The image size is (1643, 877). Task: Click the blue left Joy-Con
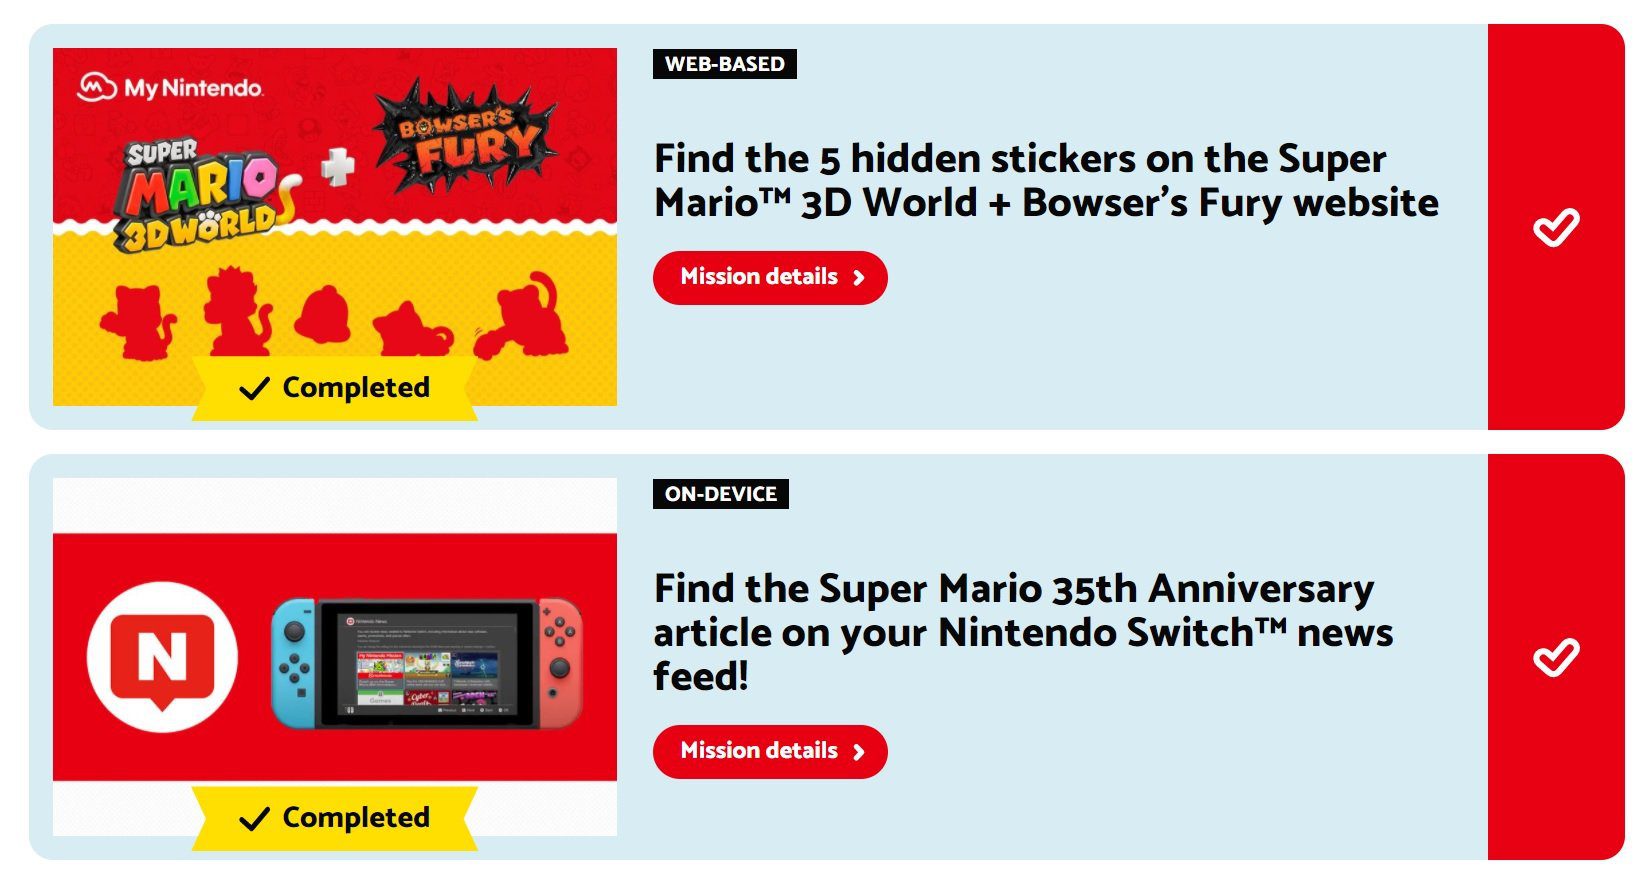pyautogui.click(x=294, y=663)
